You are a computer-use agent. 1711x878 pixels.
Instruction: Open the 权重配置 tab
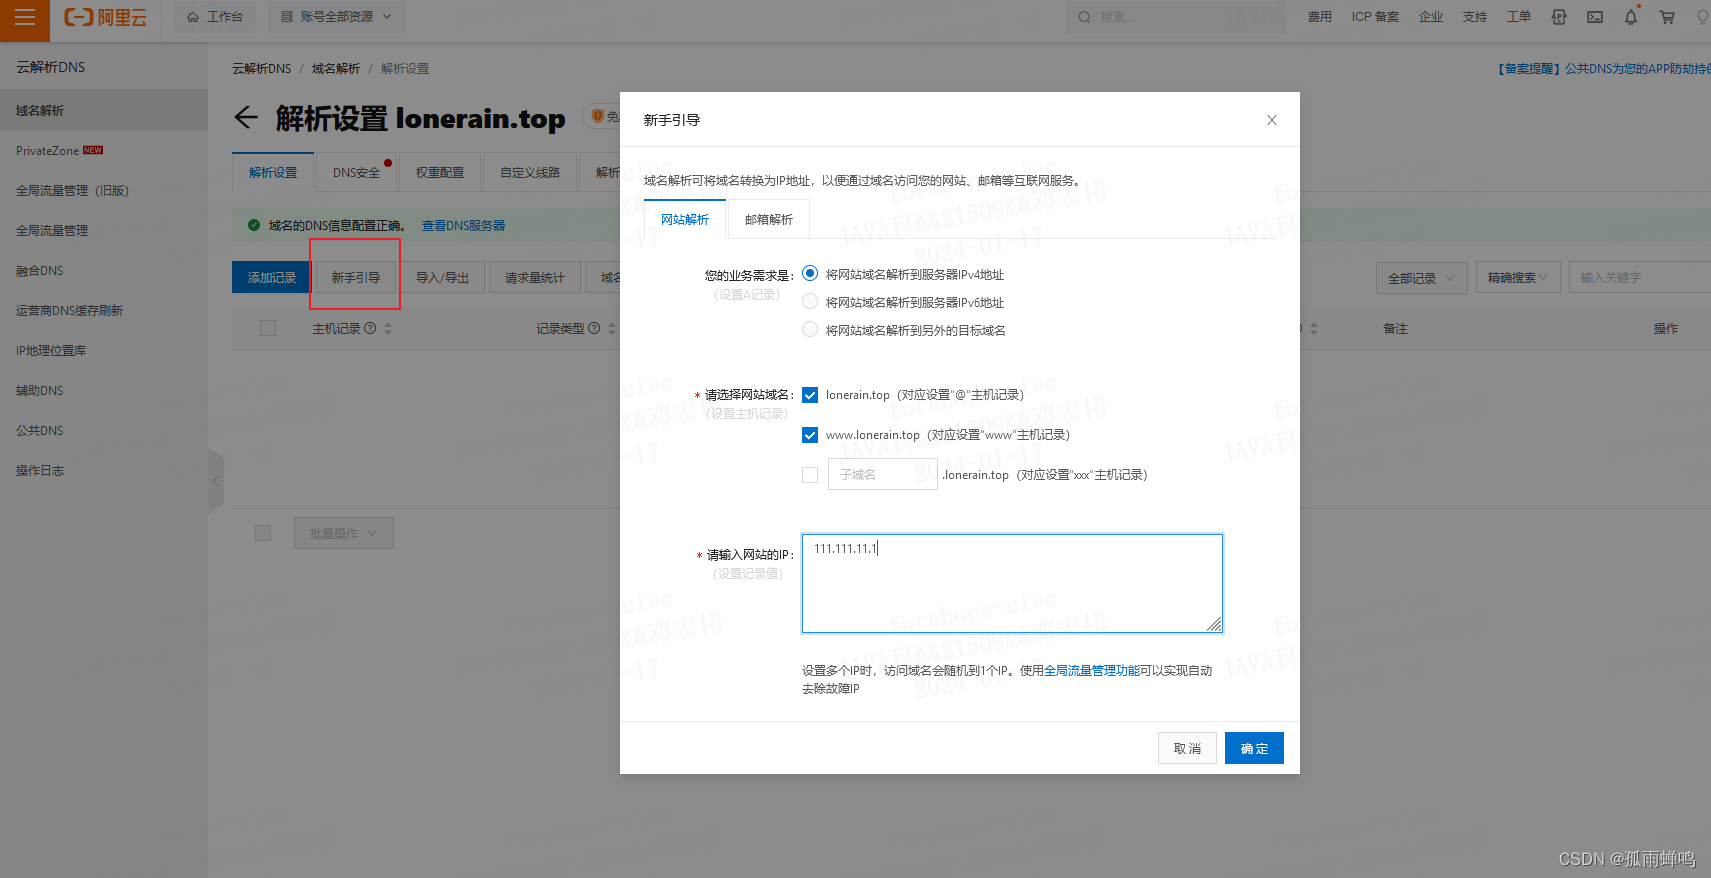click(x=440, y=172)
